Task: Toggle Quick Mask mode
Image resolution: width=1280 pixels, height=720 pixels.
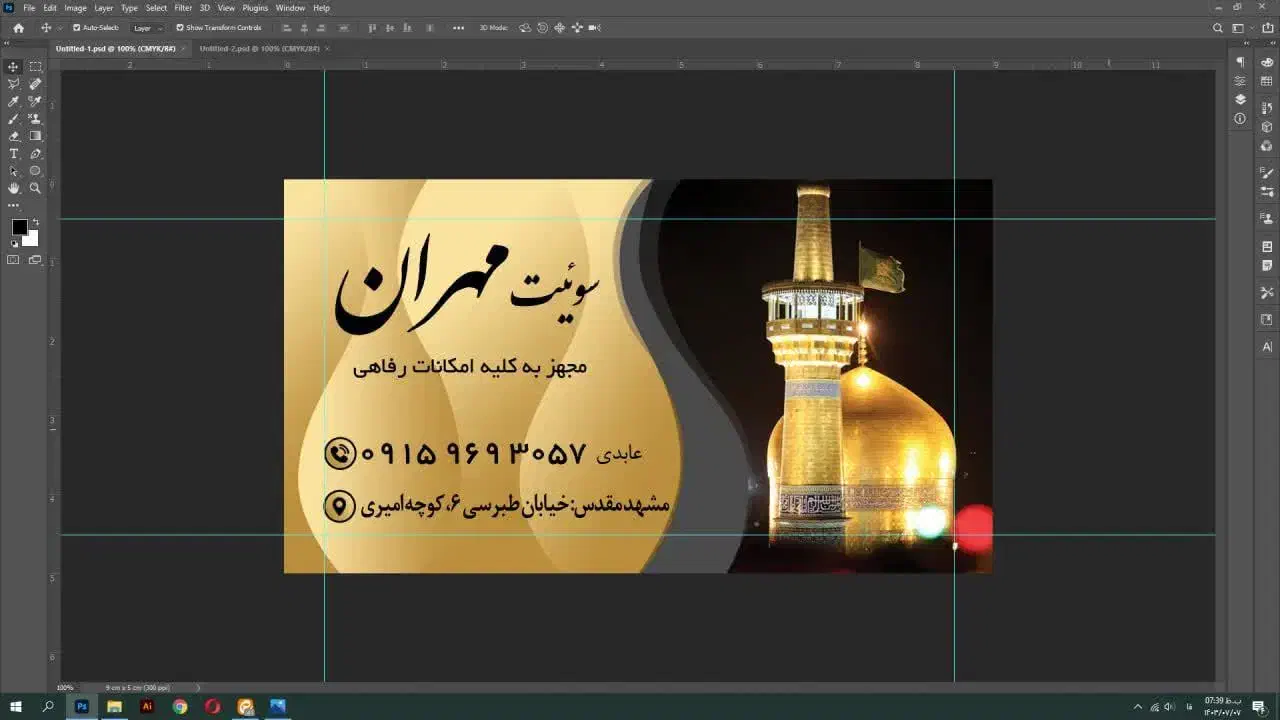Action: [14, 260]
